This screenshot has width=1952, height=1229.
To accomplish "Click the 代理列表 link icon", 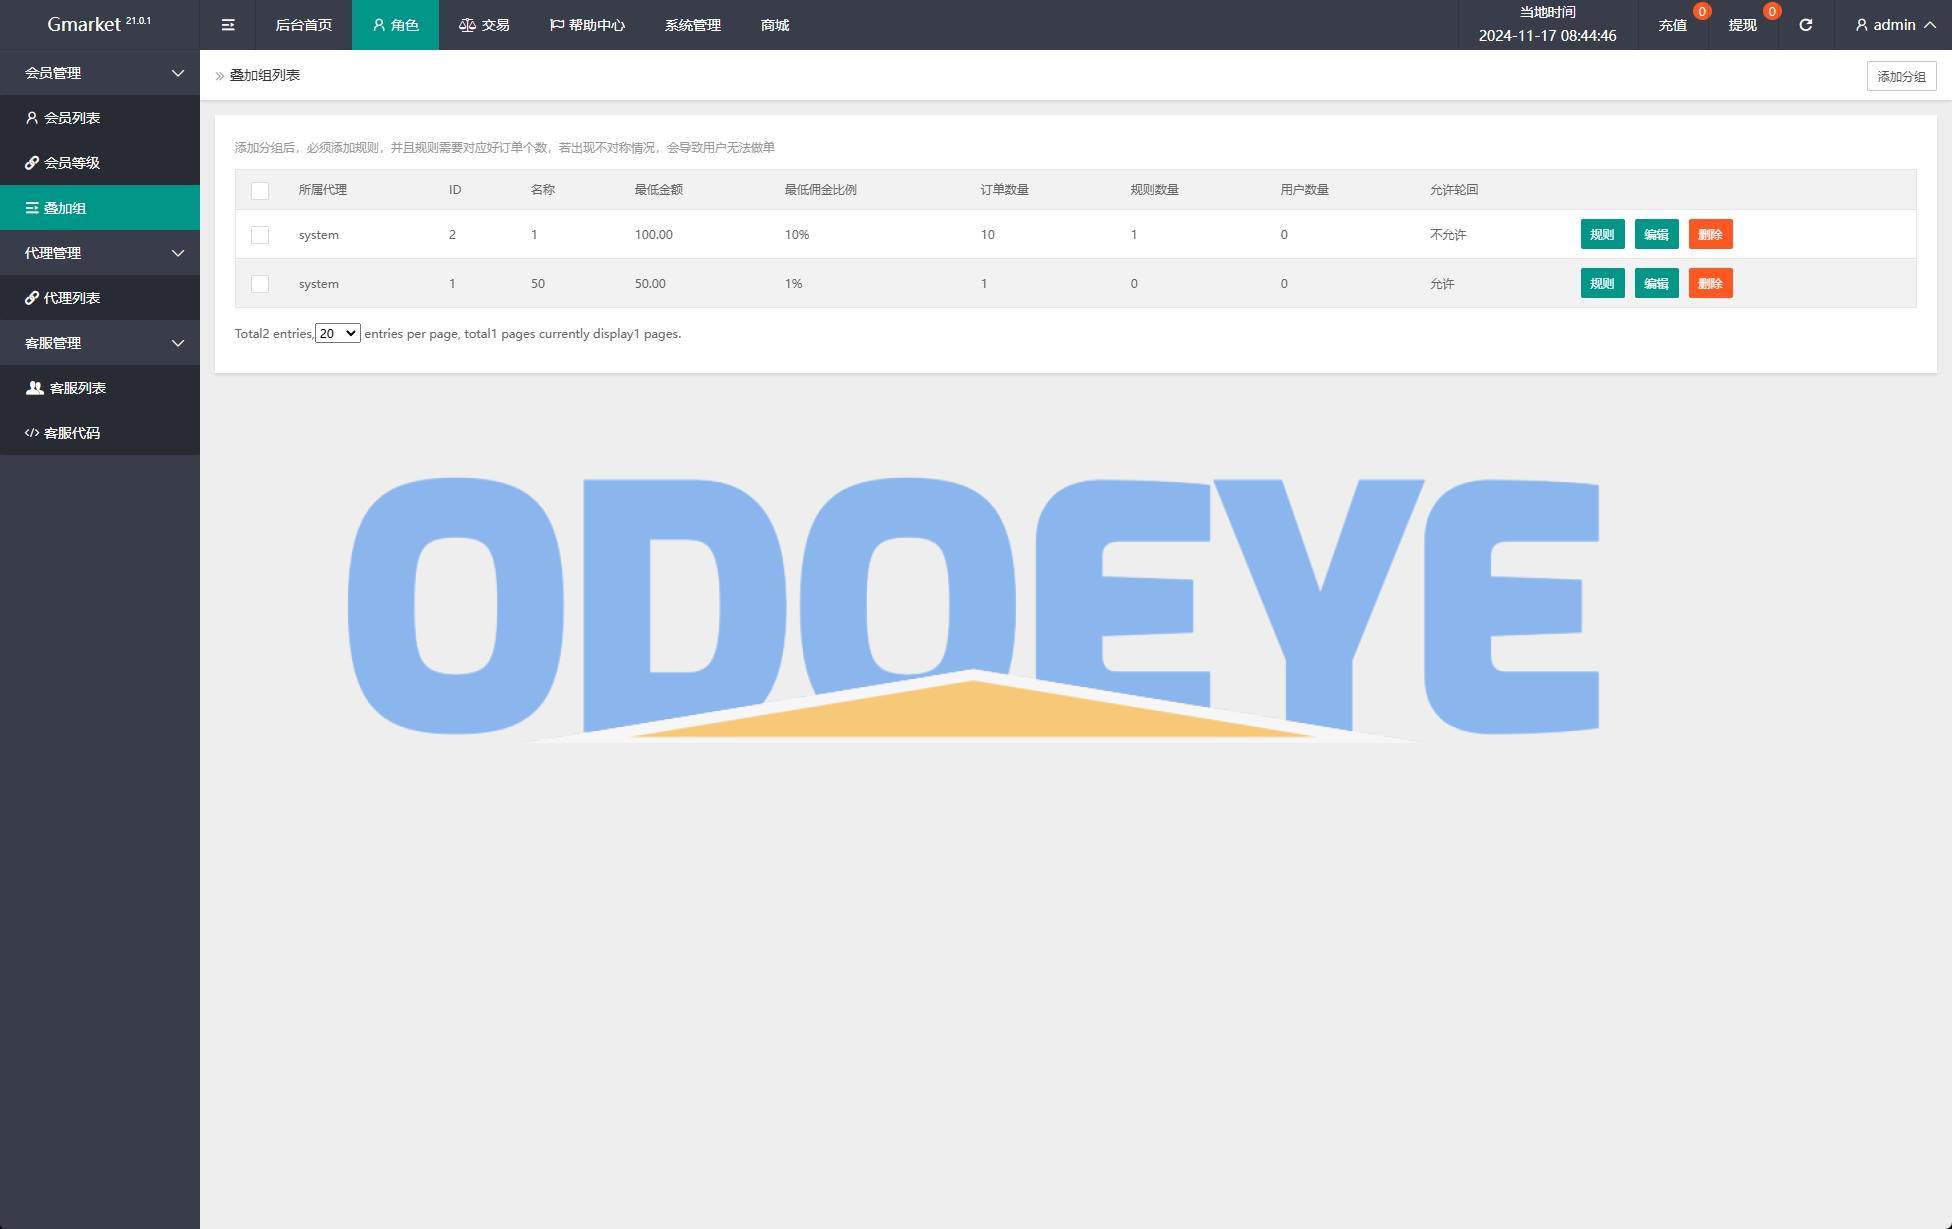I will tap(32, 298).
